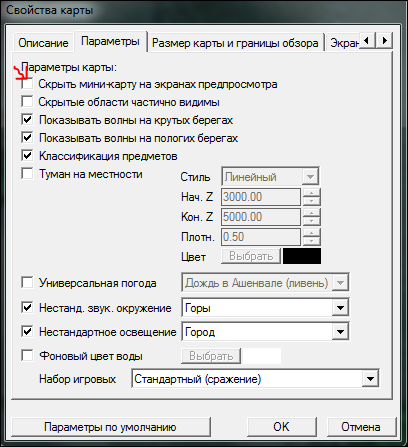Image resolution: width=408 pixels, height=447 pixels.
Task: Decrease the Плотн. value with down stepper
Action: tap(311, 241)
